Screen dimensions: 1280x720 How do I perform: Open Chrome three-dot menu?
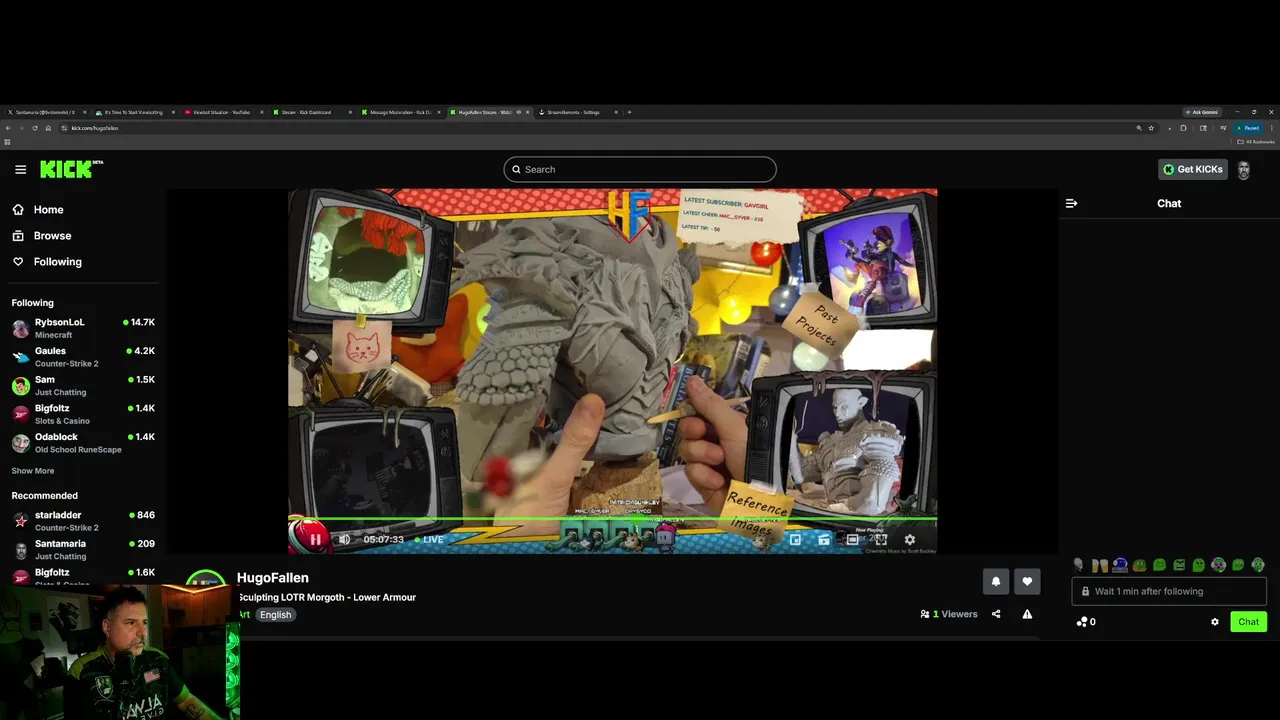(1271, 128)
